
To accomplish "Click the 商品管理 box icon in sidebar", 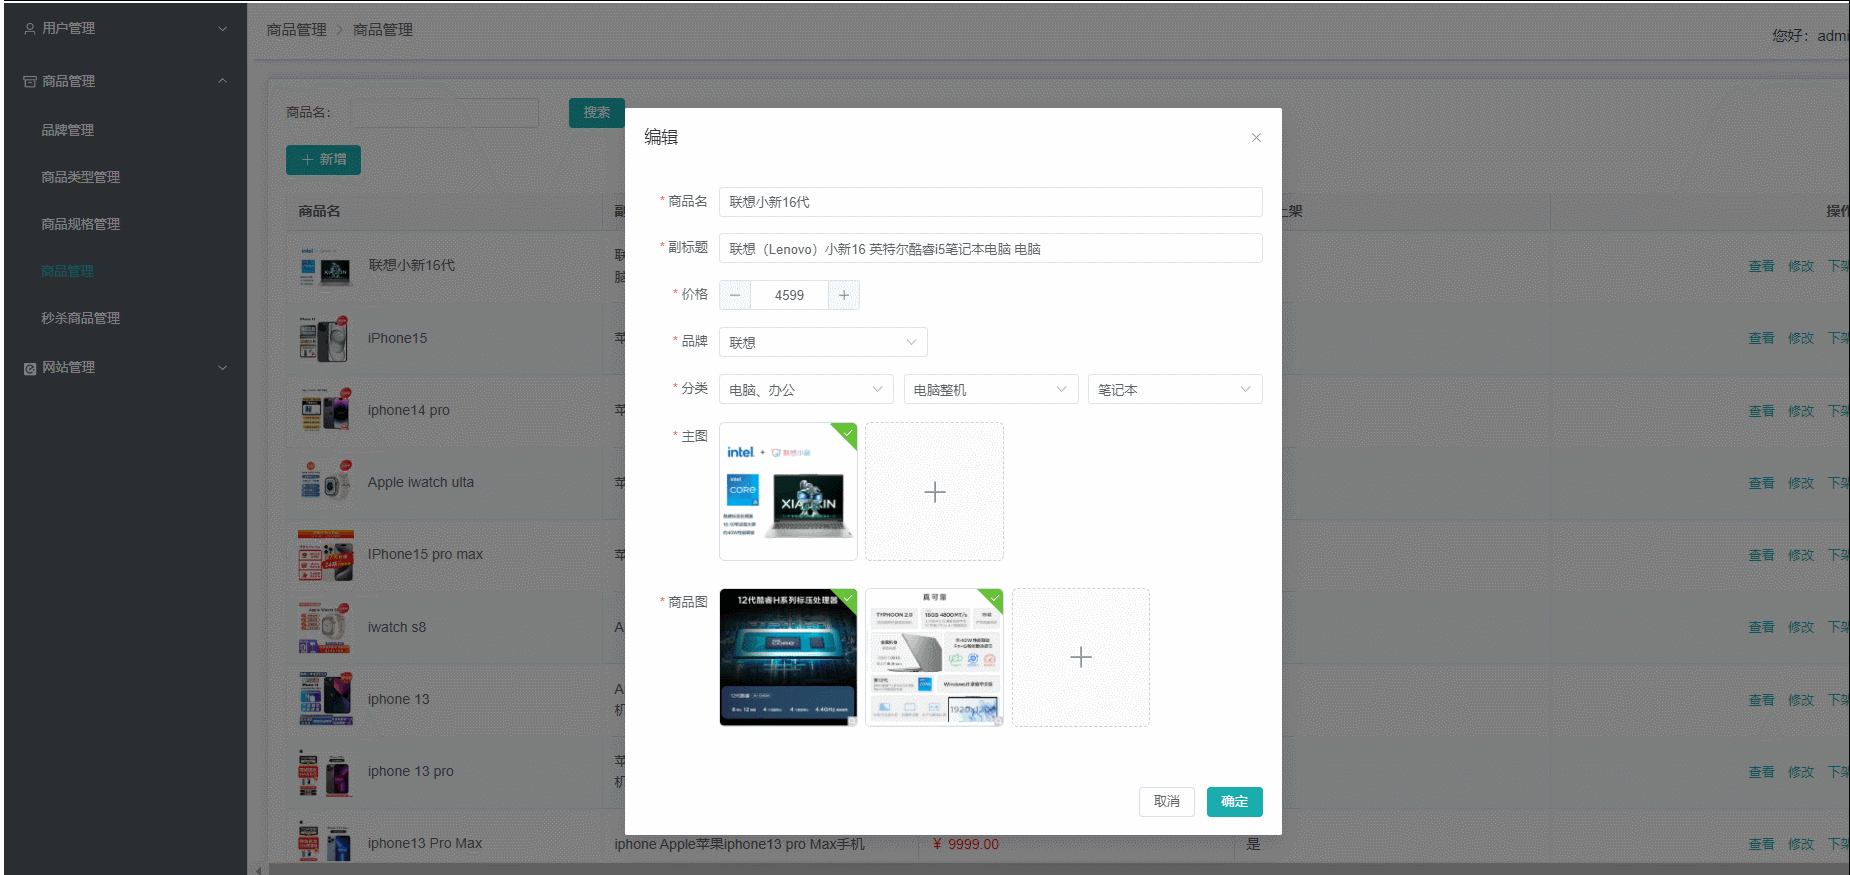I will (x=30, y=81).
